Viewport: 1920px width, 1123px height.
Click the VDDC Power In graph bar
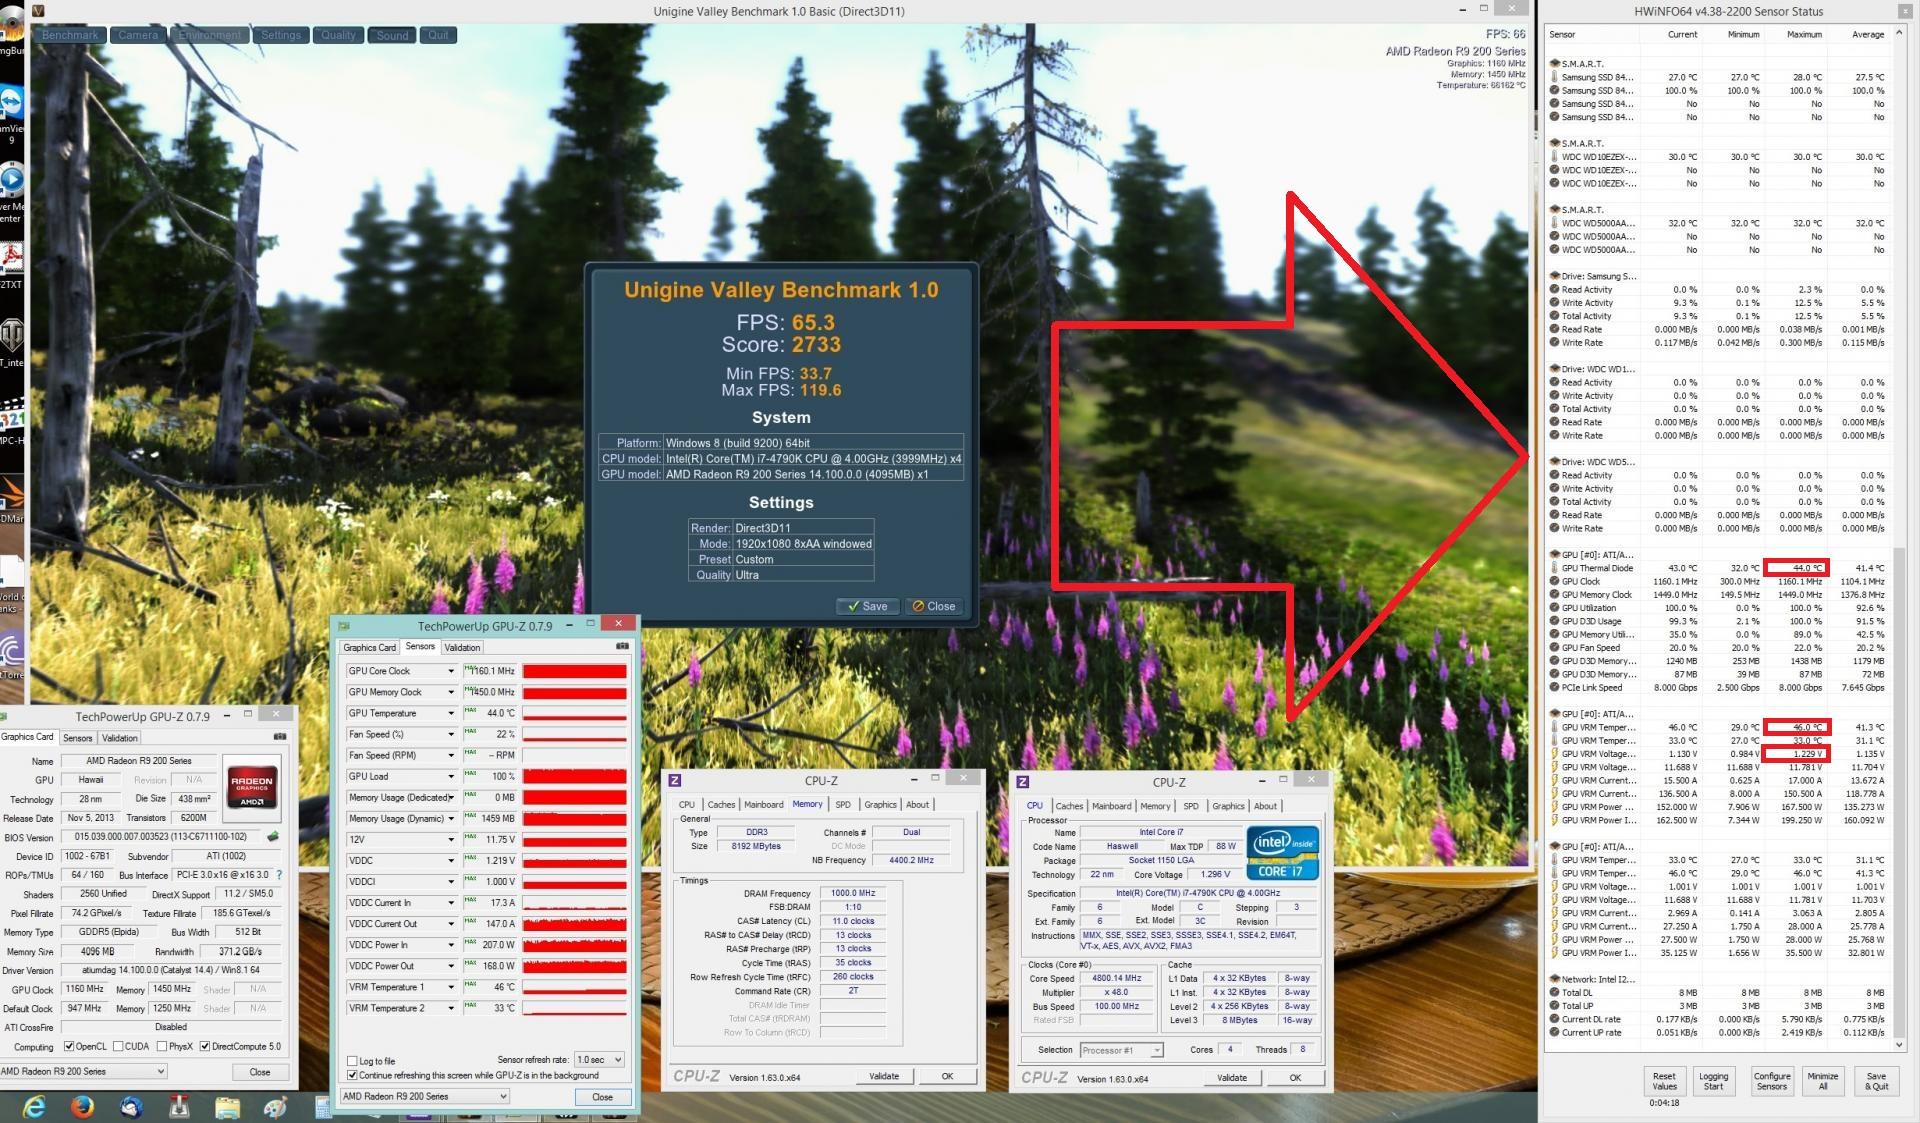[x=574, y=945]
